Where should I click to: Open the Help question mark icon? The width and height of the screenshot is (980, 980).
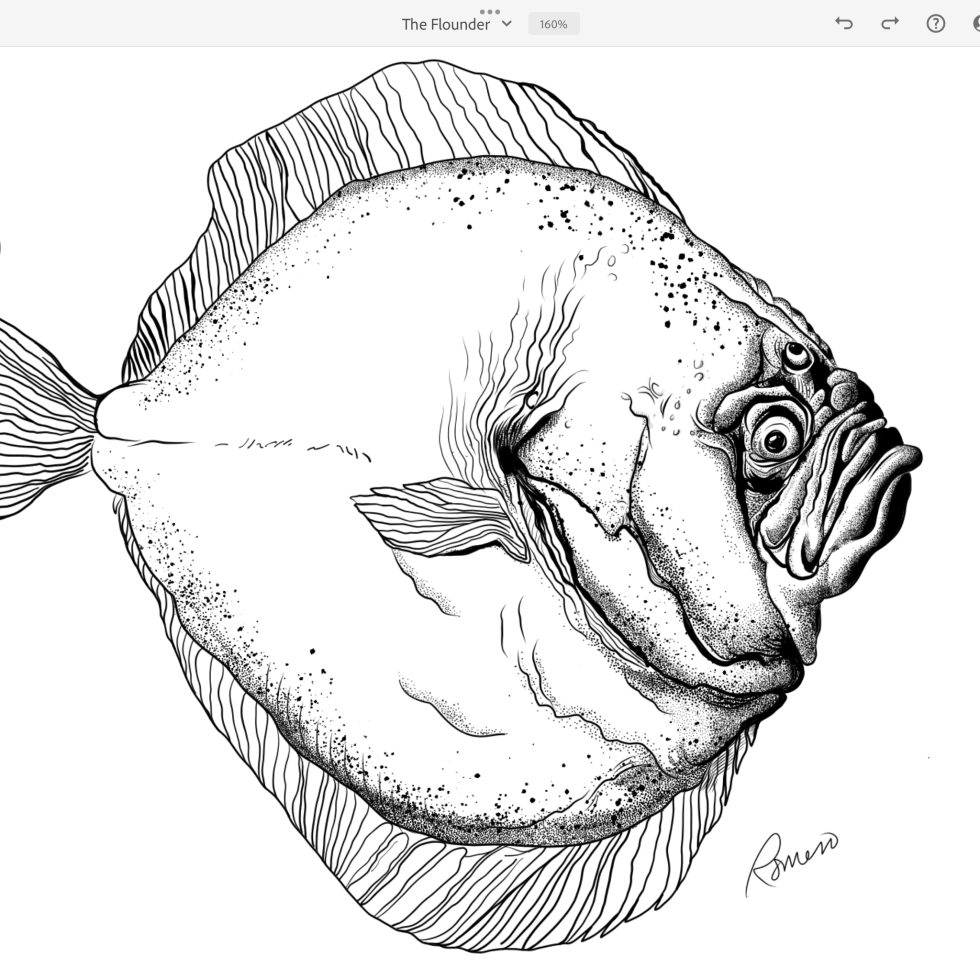935,24
